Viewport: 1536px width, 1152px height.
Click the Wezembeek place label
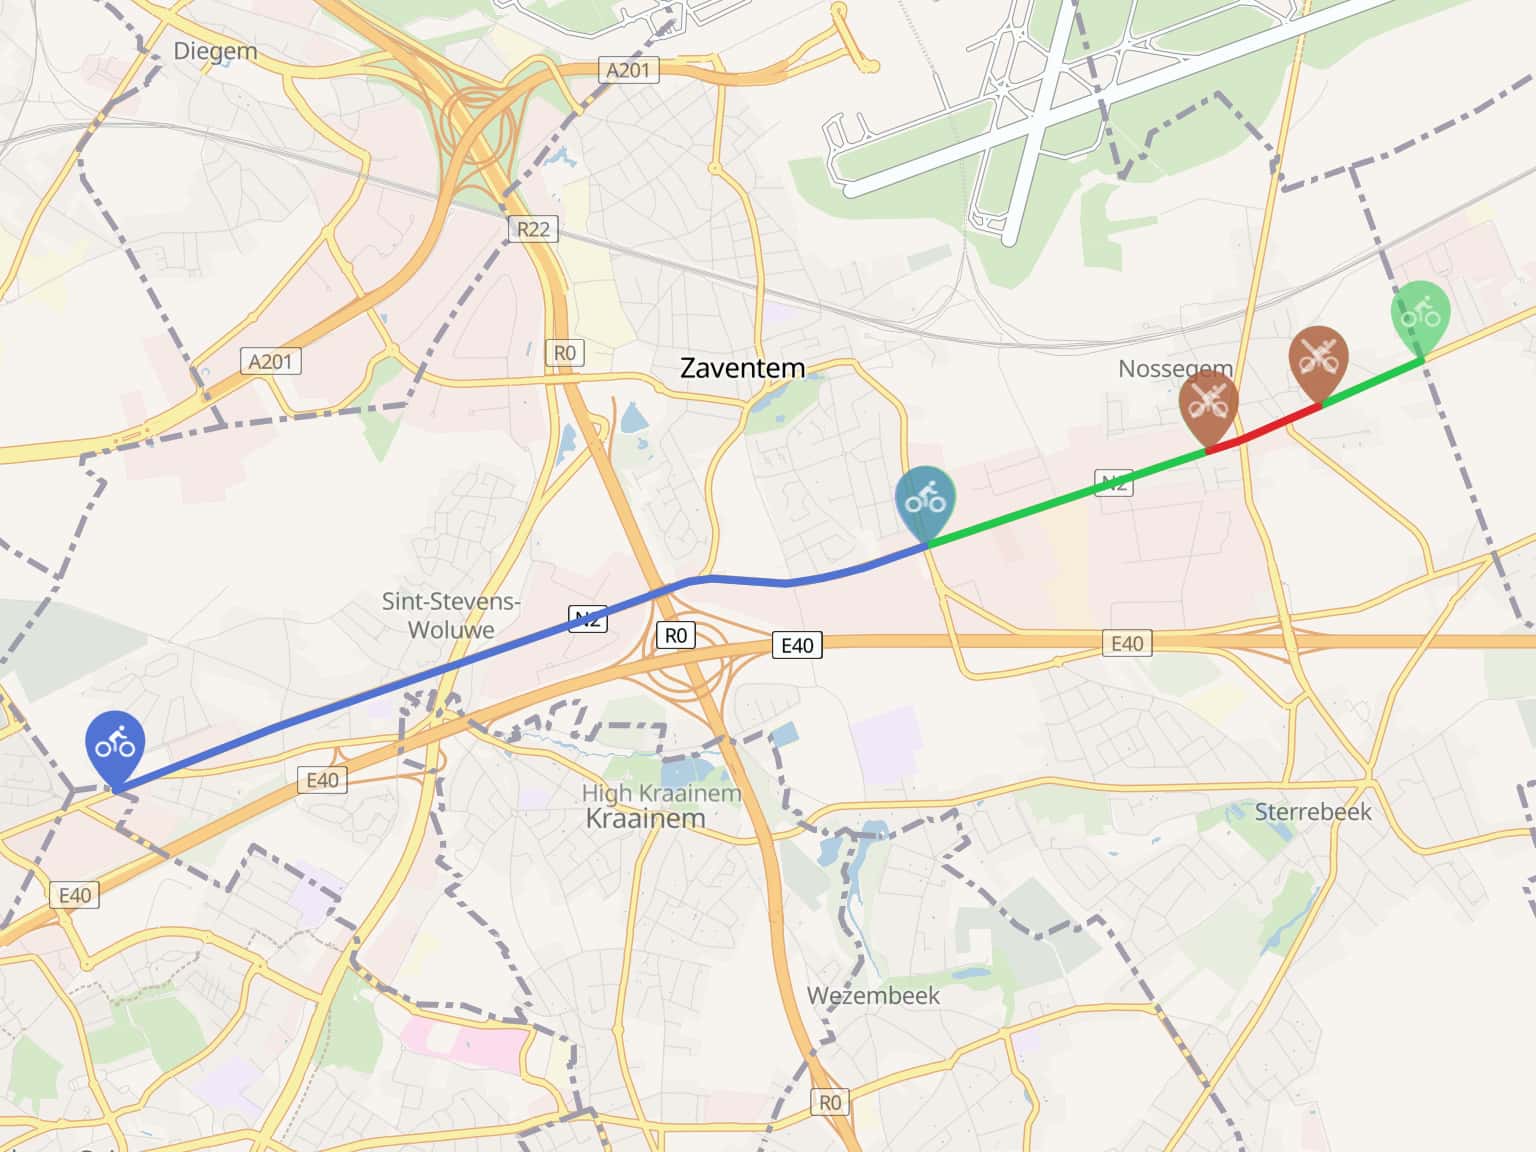tap(873, 995)
